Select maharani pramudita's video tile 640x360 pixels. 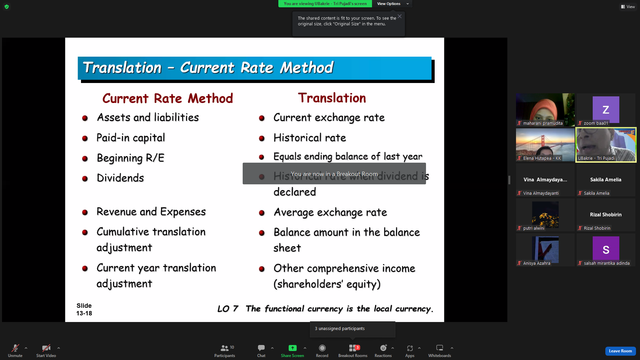coord(545,109)
